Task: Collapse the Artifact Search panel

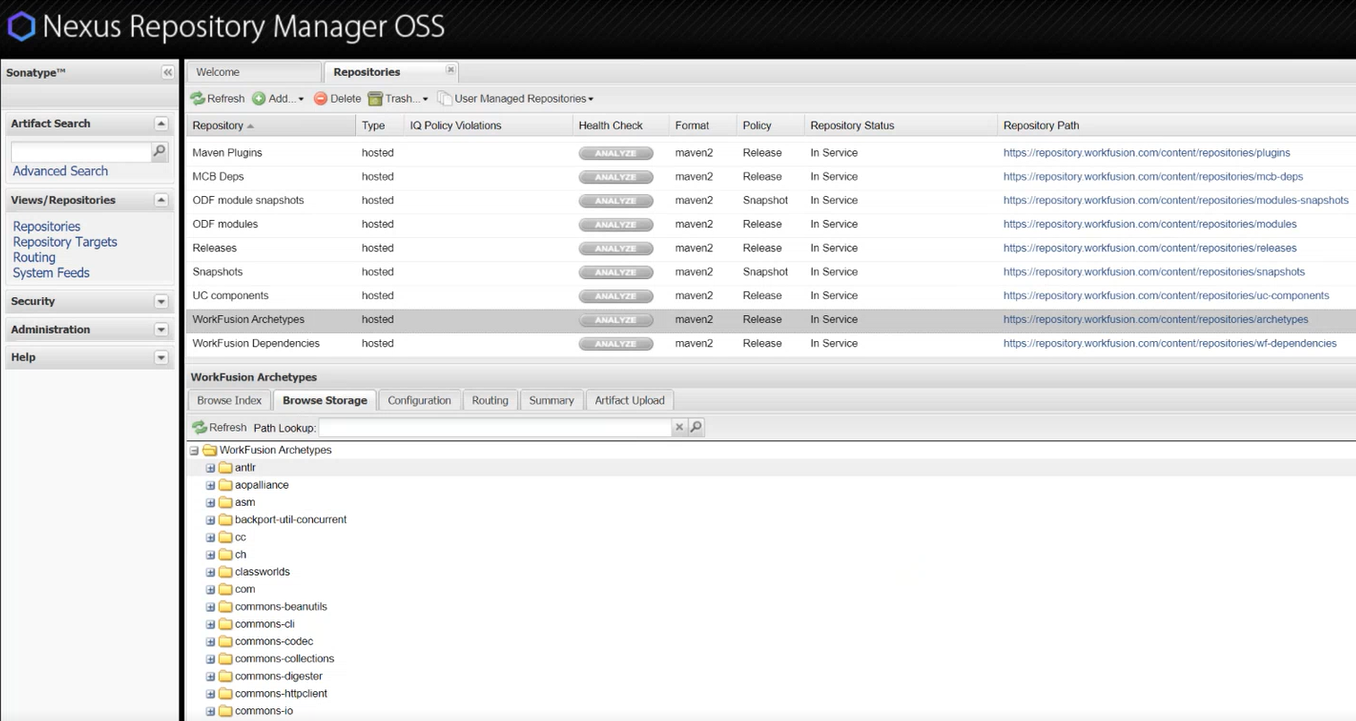Action: pyautogui.click(x=161, y=123)
